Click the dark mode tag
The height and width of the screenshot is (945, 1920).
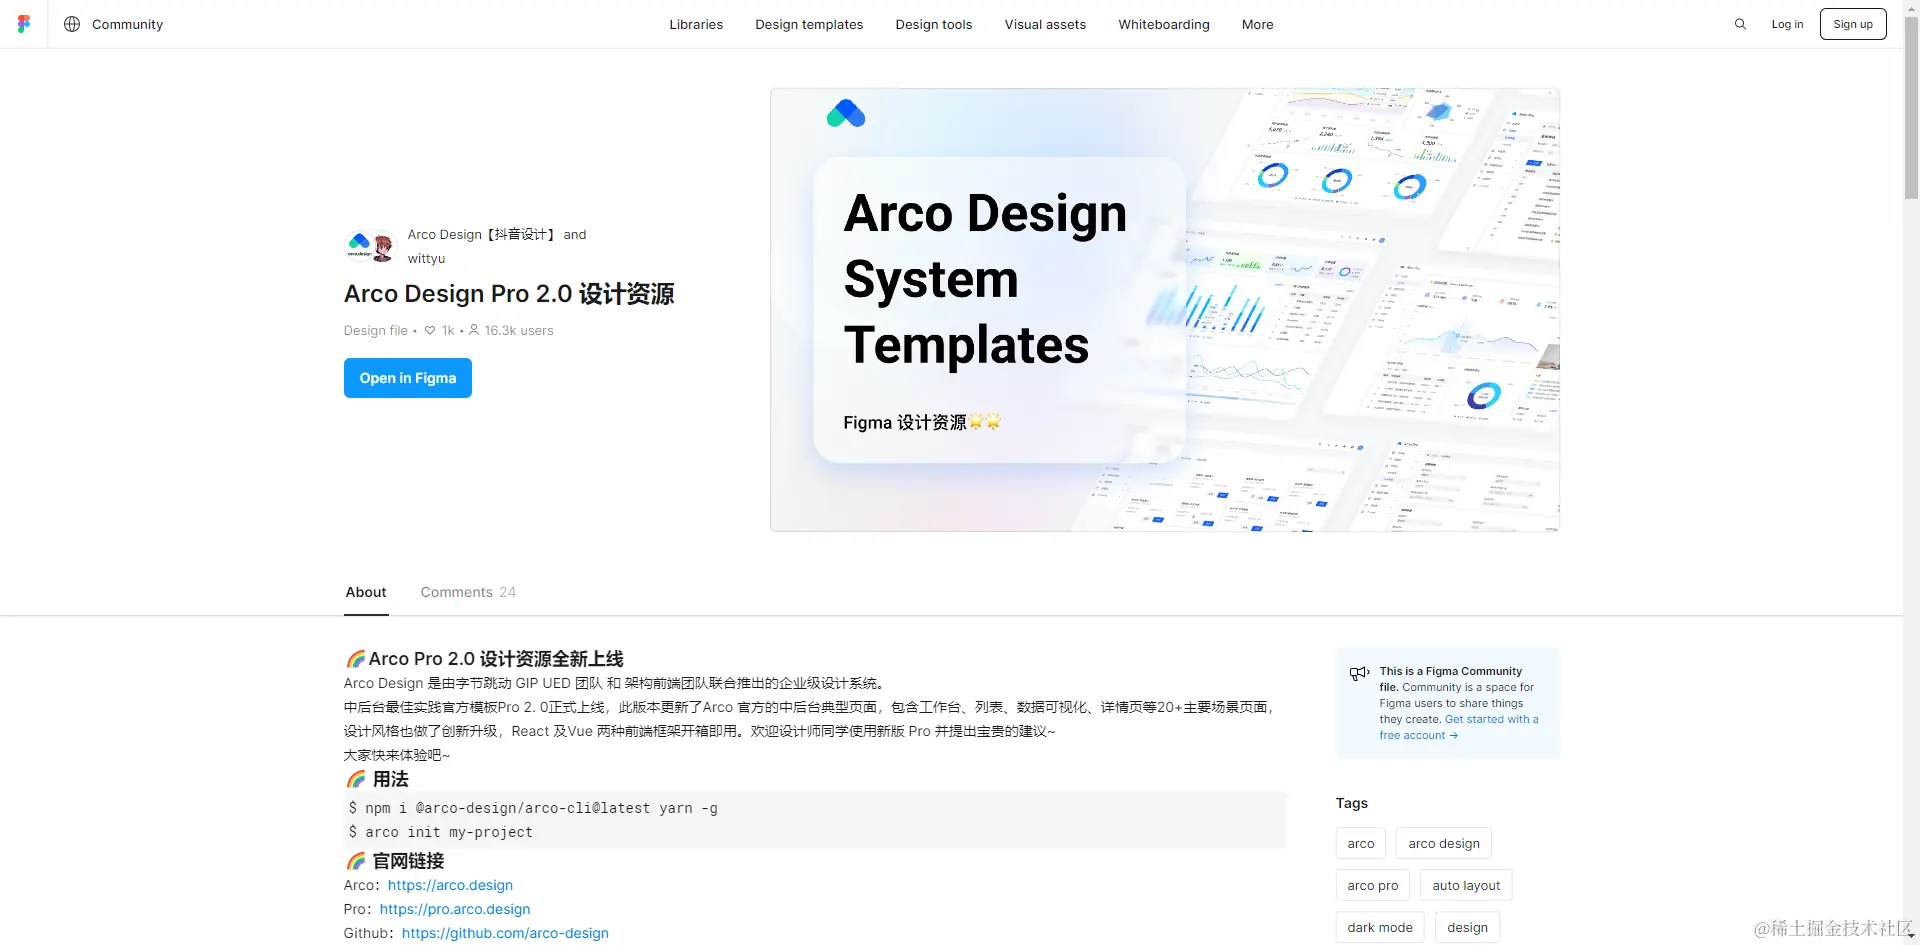coord(1380,927)
